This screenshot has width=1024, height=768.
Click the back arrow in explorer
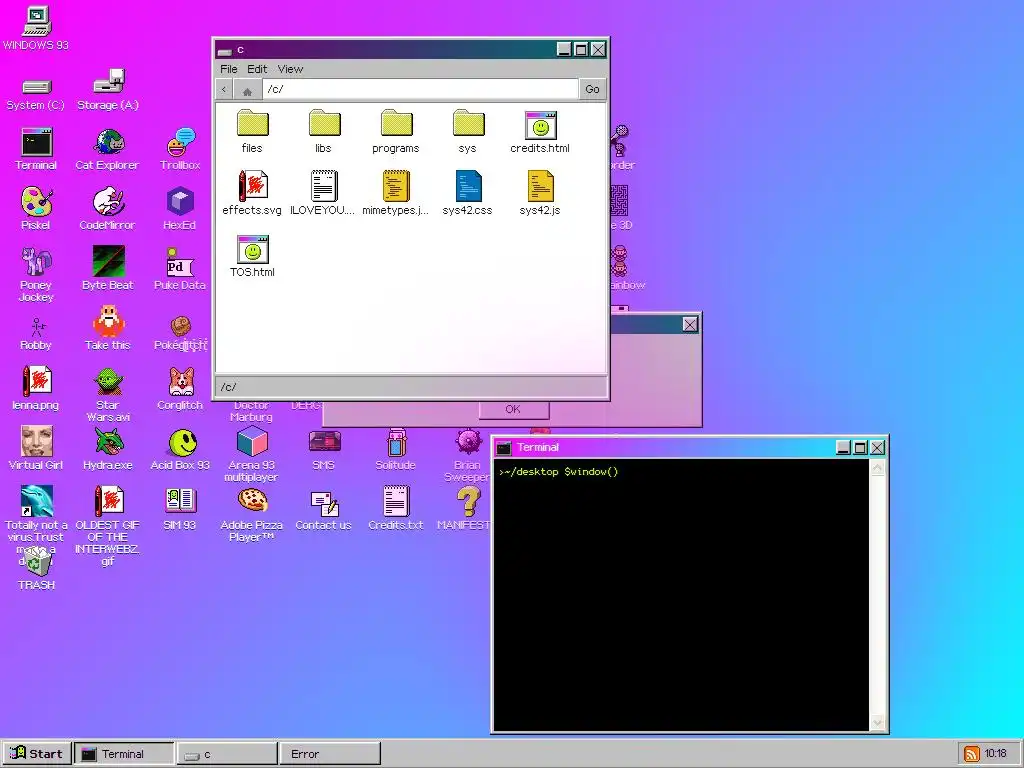pos(224,89)
